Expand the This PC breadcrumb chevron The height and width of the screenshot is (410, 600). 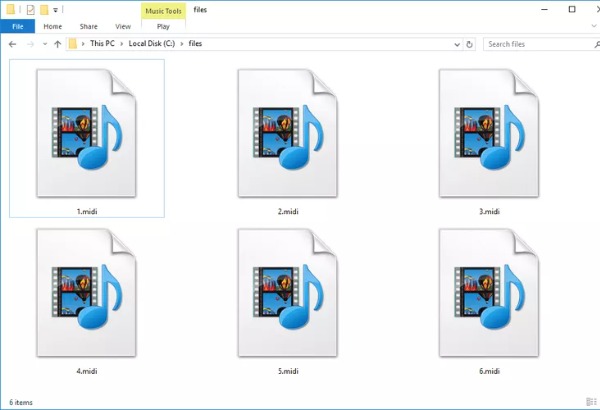pos(121,44)
